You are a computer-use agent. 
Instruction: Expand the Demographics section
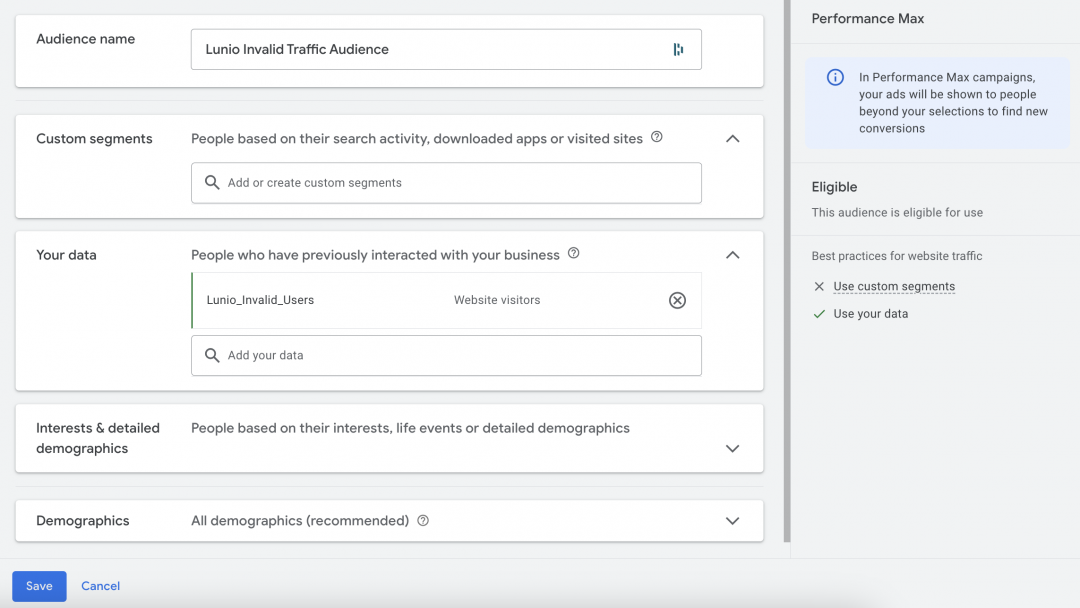click(x=732, y=521)
